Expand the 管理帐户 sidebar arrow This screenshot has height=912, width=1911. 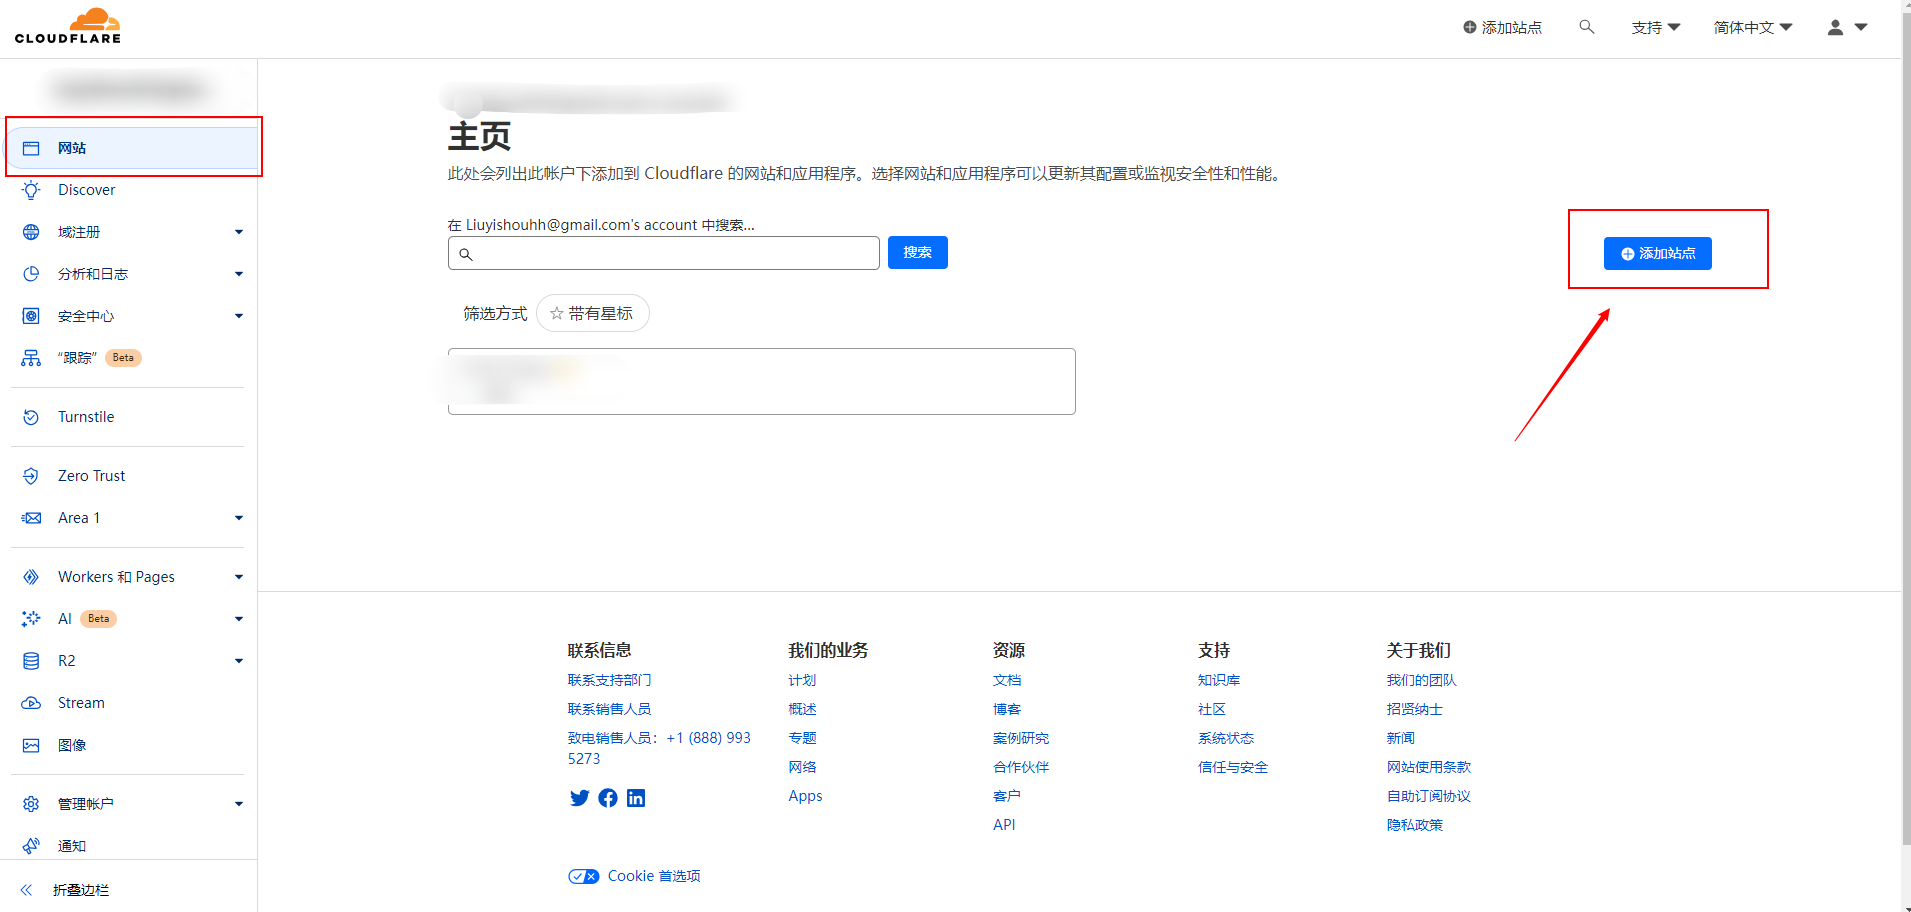pyautogui.click(x=239, y=804)
